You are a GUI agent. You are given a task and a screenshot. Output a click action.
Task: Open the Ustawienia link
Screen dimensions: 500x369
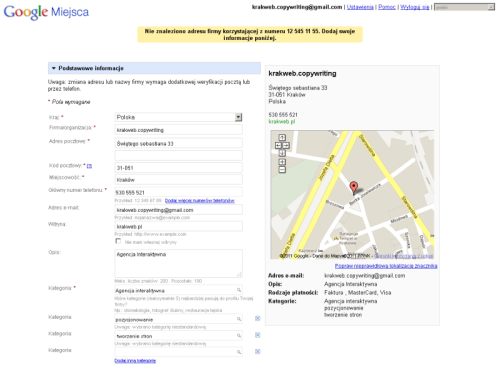click(360, 7)
